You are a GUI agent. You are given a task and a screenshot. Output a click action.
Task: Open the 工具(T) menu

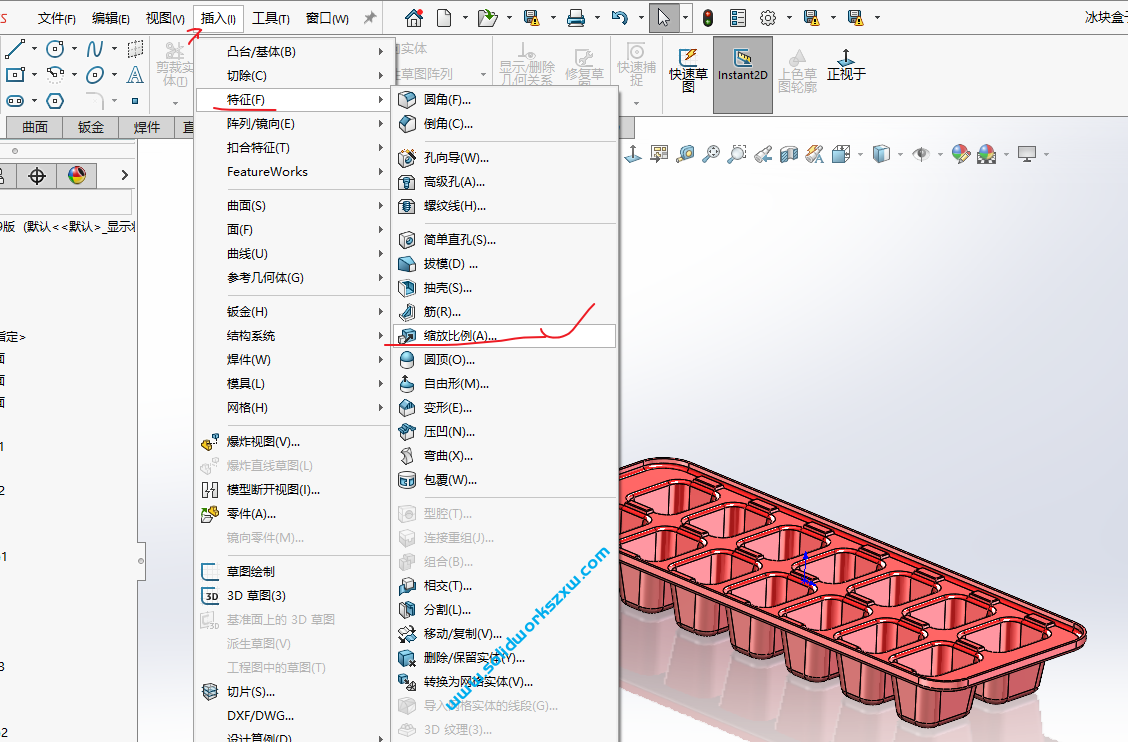(270, 18)
